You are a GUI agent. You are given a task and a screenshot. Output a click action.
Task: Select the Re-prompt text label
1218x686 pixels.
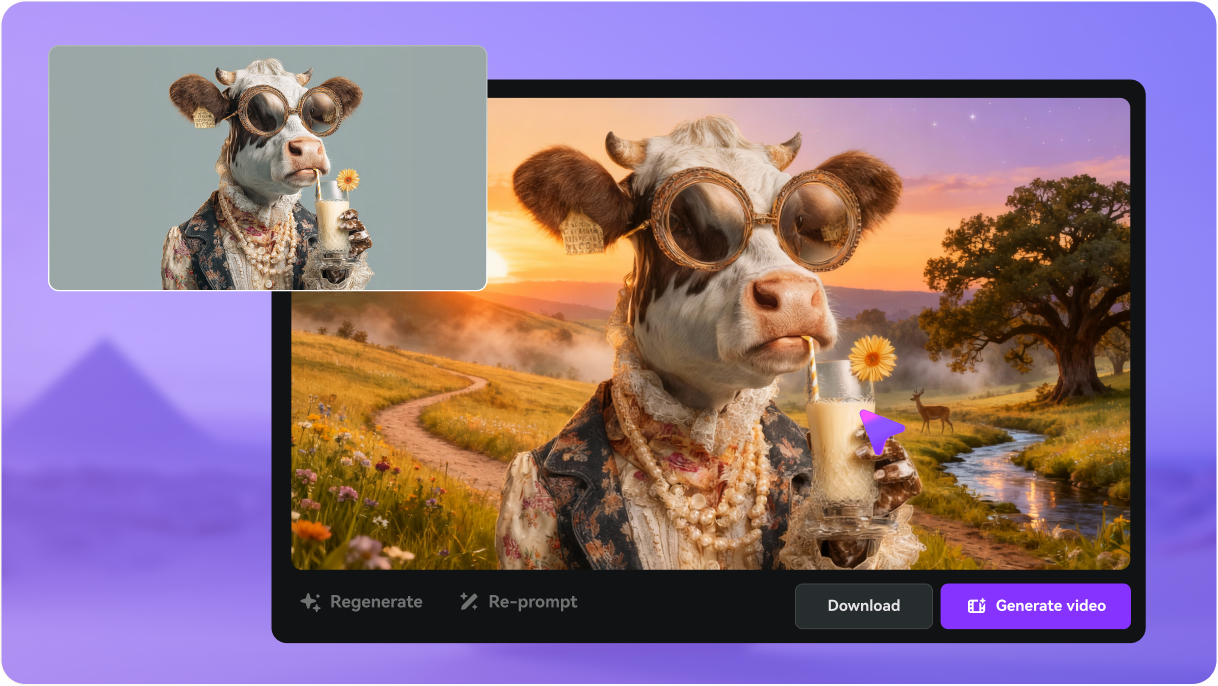(532, 602)
